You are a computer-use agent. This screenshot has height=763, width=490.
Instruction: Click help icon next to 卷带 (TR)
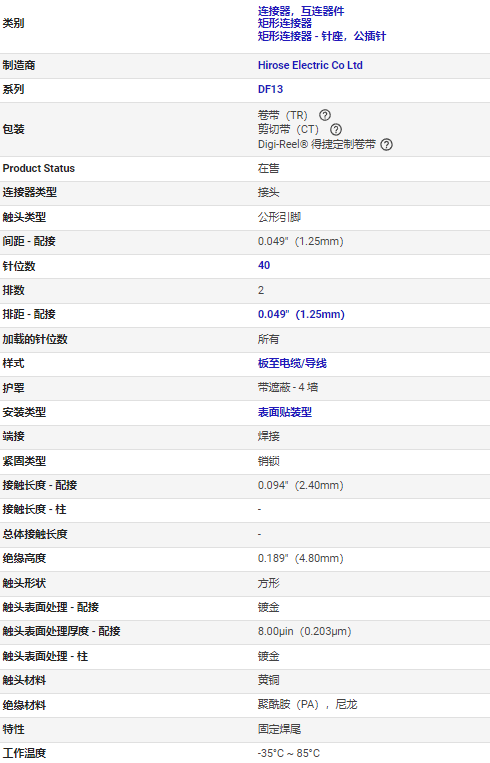pos(325,115)
